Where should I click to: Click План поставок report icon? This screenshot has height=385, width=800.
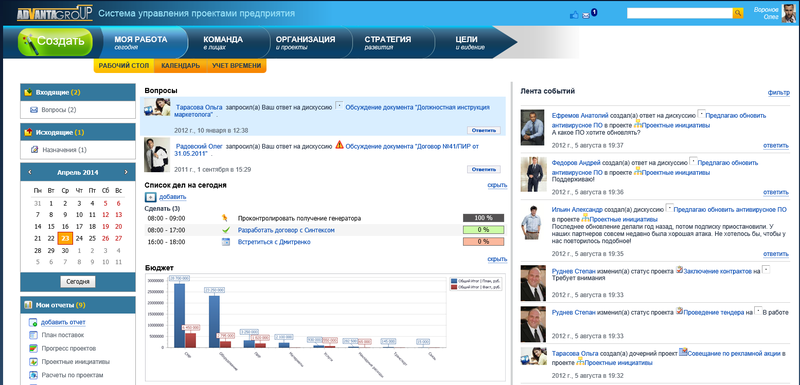pos(33,335)
